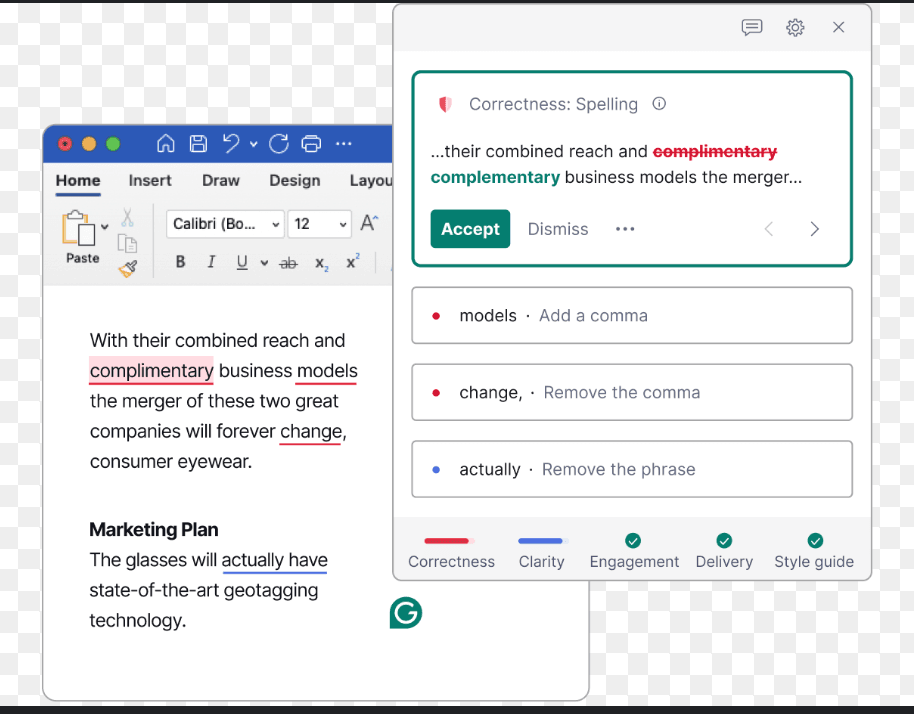The width and height of the screenshot is (914, 714).
Task: Open the font size 12 dropdown
Action: point(320,224)
